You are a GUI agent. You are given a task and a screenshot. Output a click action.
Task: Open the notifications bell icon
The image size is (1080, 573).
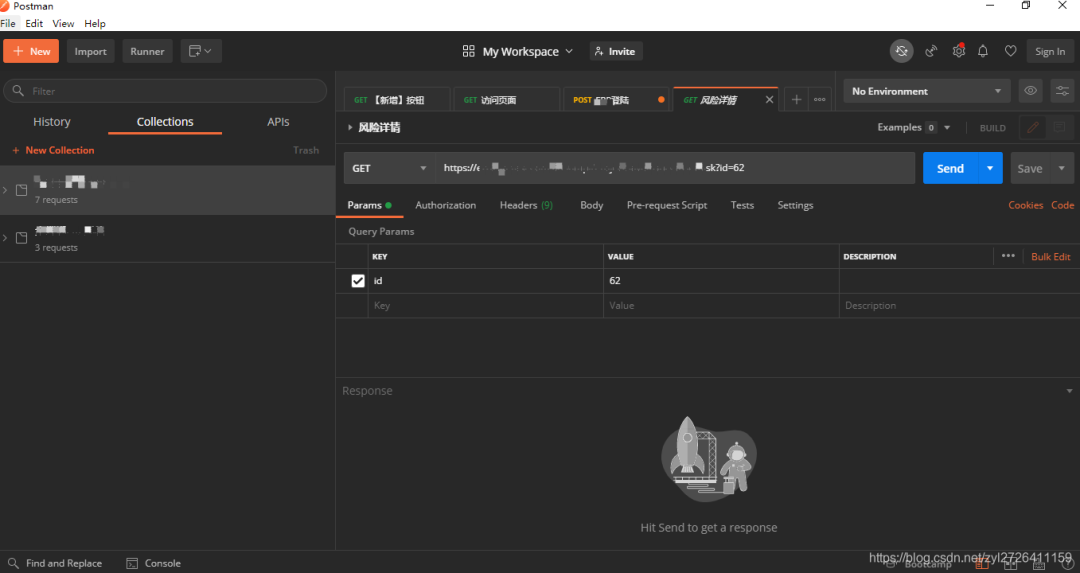(983, 51)
